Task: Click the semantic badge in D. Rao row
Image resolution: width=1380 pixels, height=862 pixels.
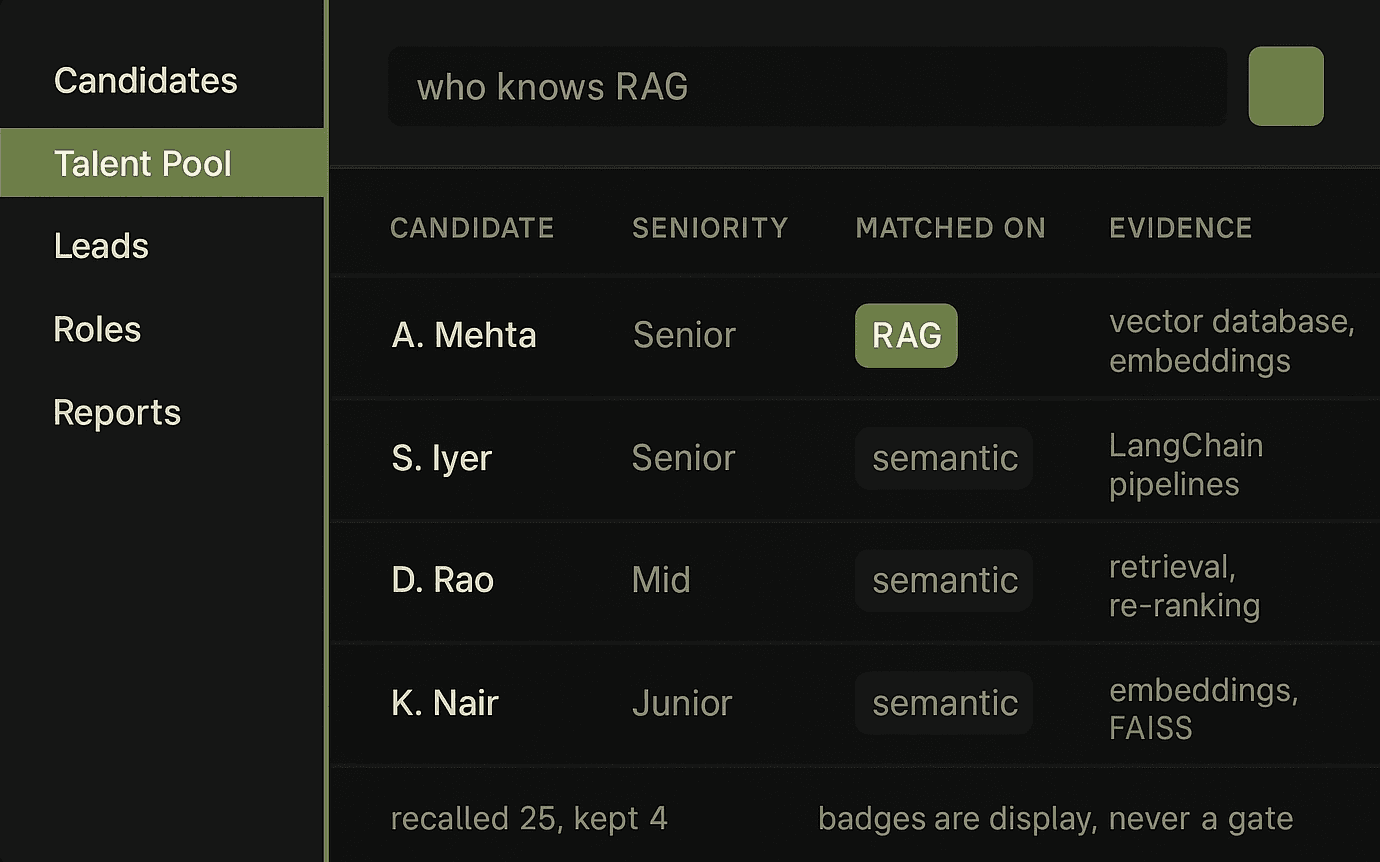Action: point(944,580)
